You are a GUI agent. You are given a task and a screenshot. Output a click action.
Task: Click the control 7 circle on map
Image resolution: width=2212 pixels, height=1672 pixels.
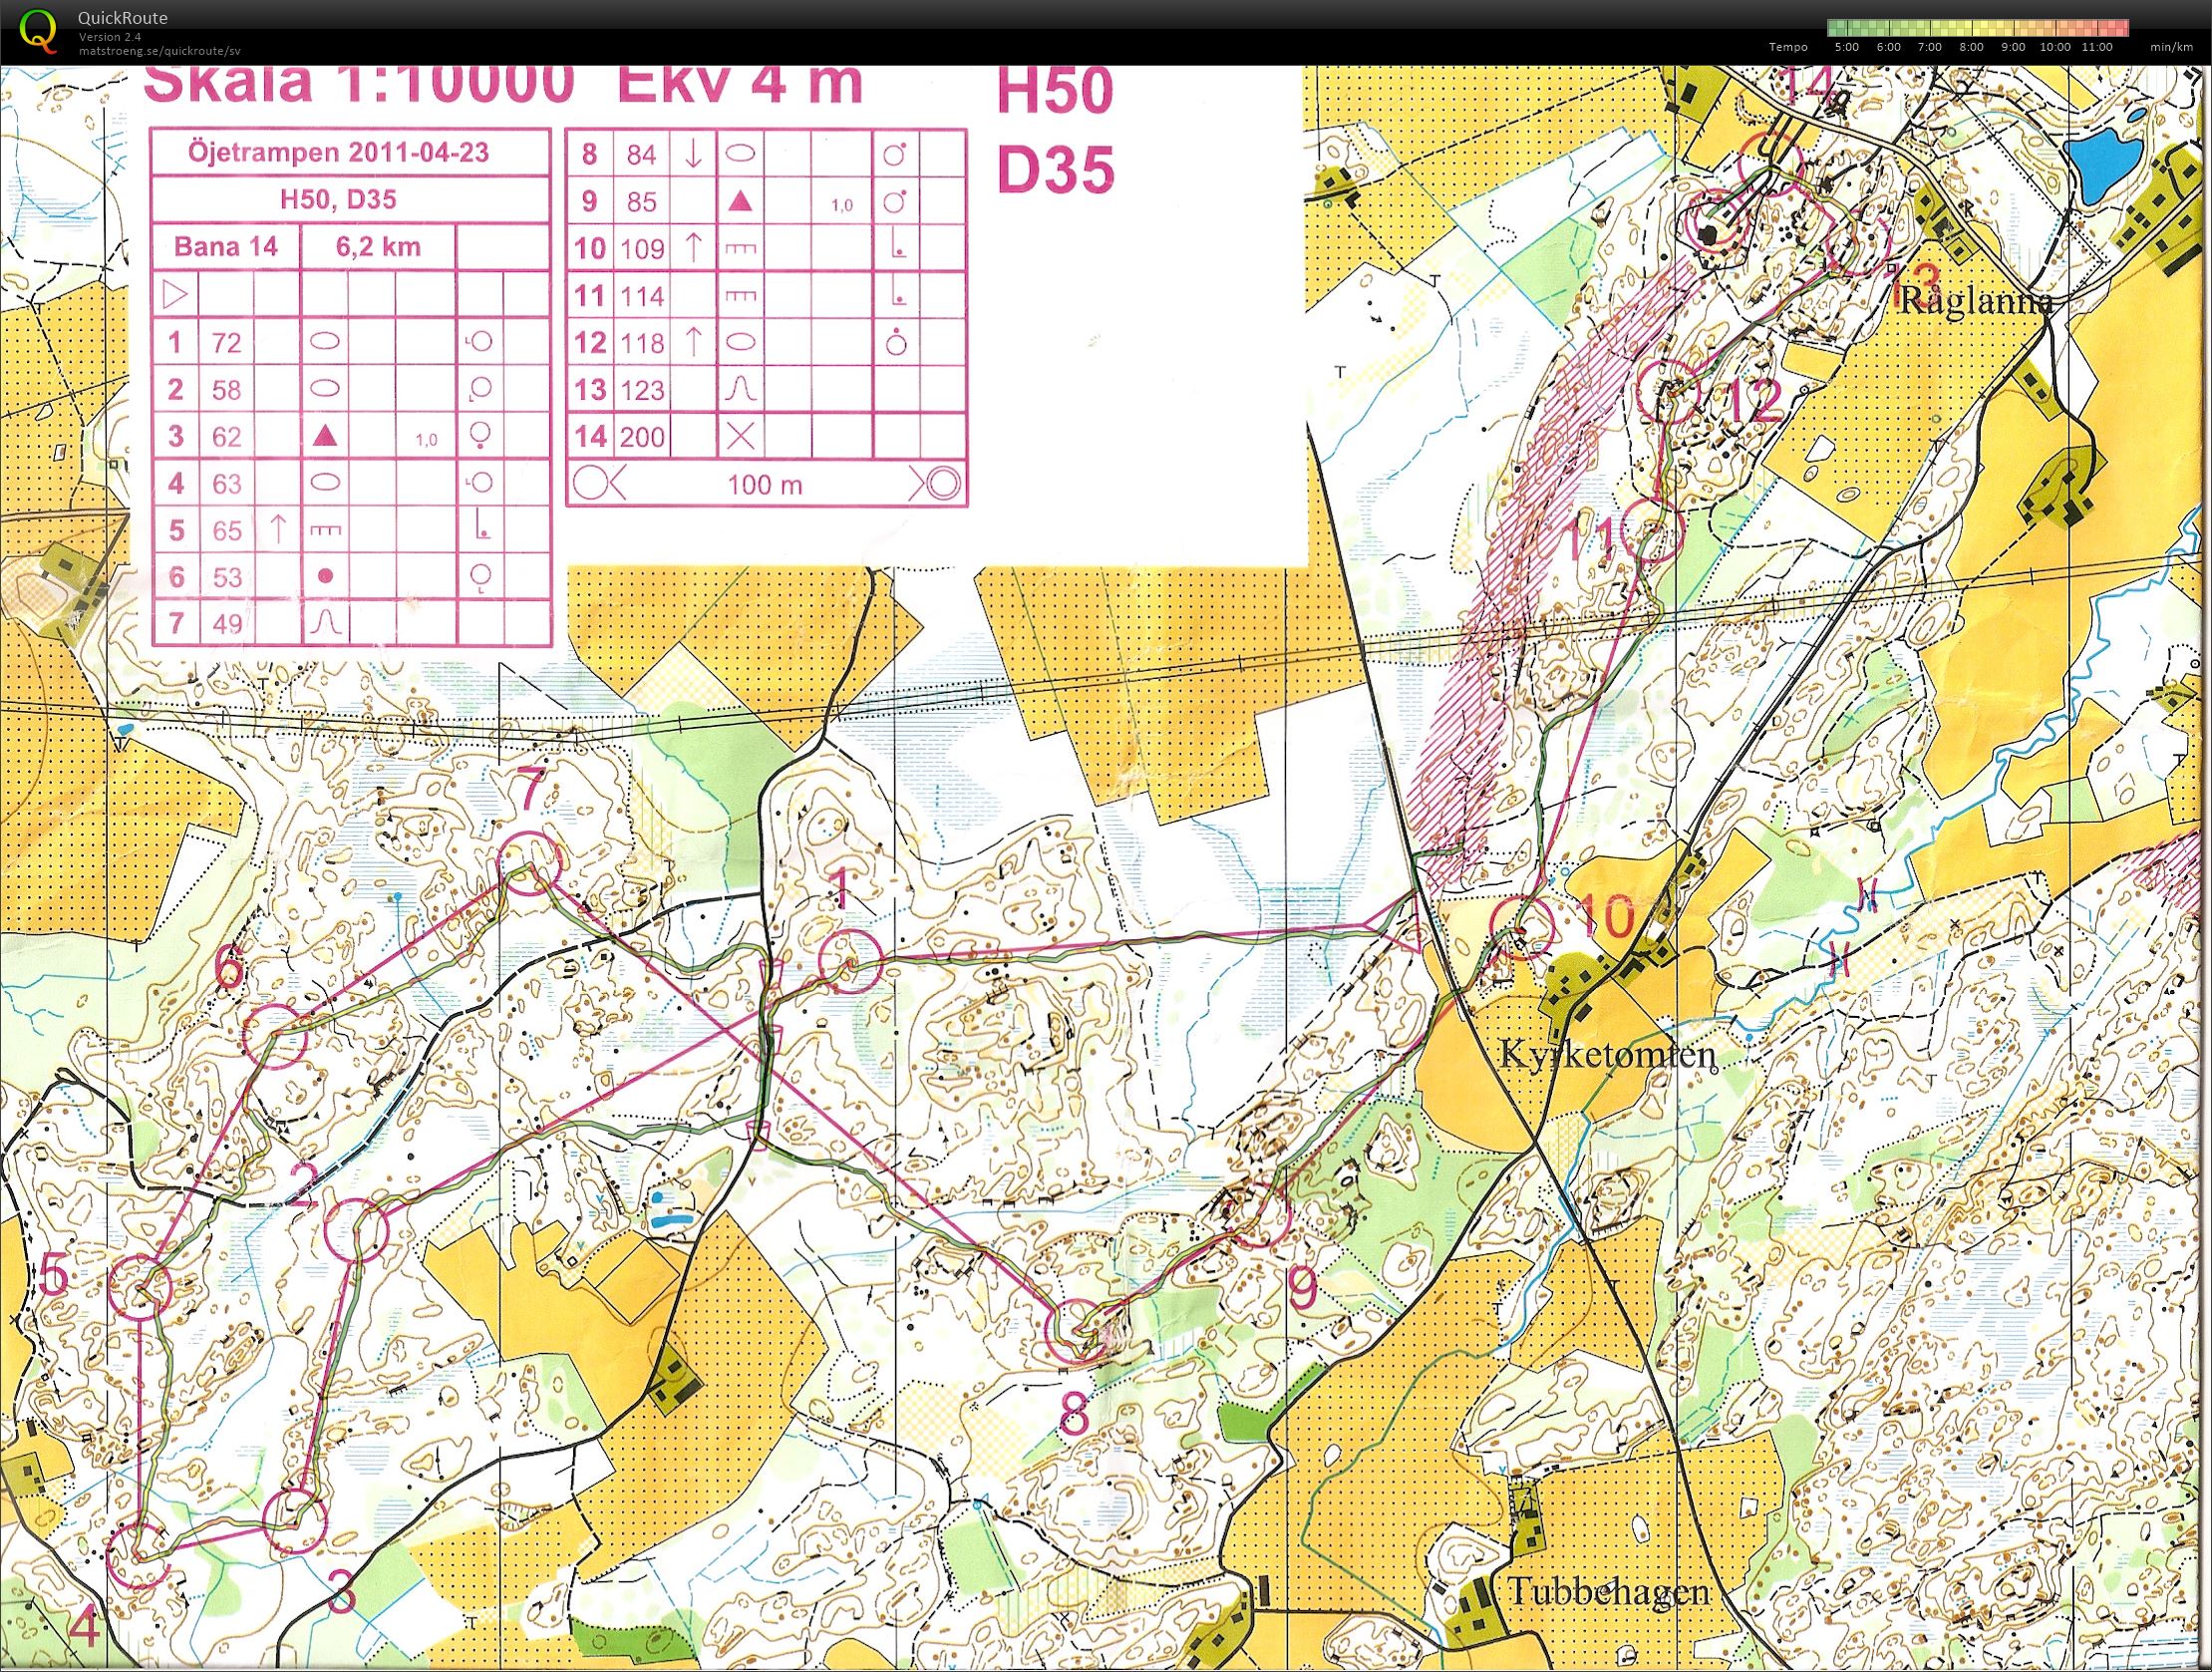point(528,863)
